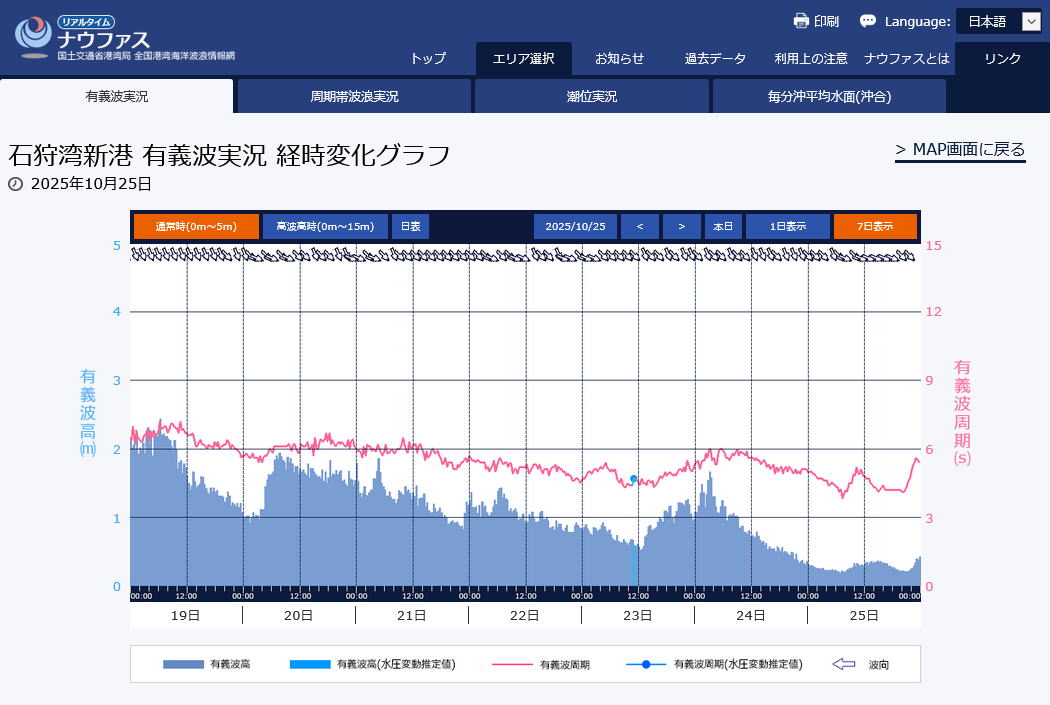The image size is (1050, 705).
Task: Switch to 高波高時(0m～15m) scale mode
Action: [325, 227]
